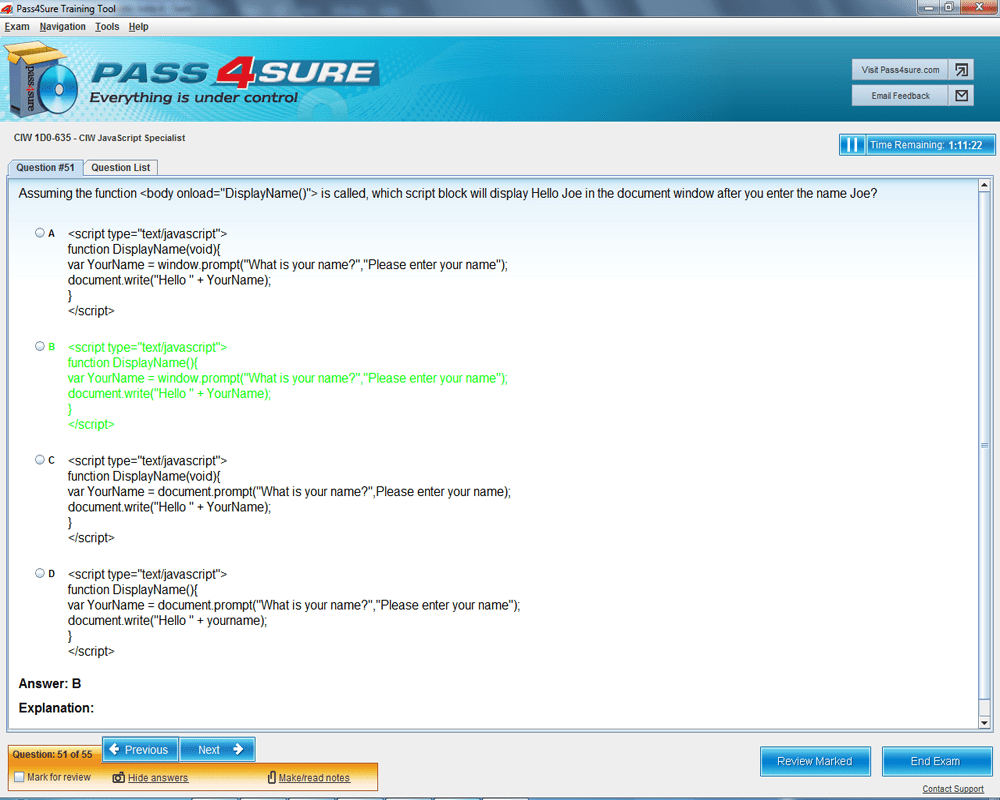The image size is (1000, 800).
Task: Click 'Question: 51 of 55' counter
Action: [52, 754]
